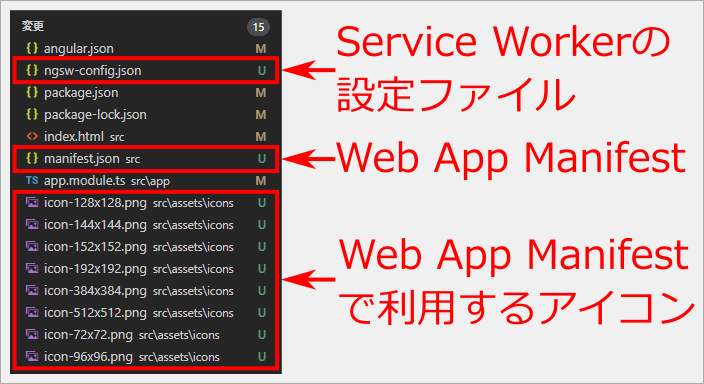
Task: Click the JSON braces icon of package.json
Action: point(32,92)
